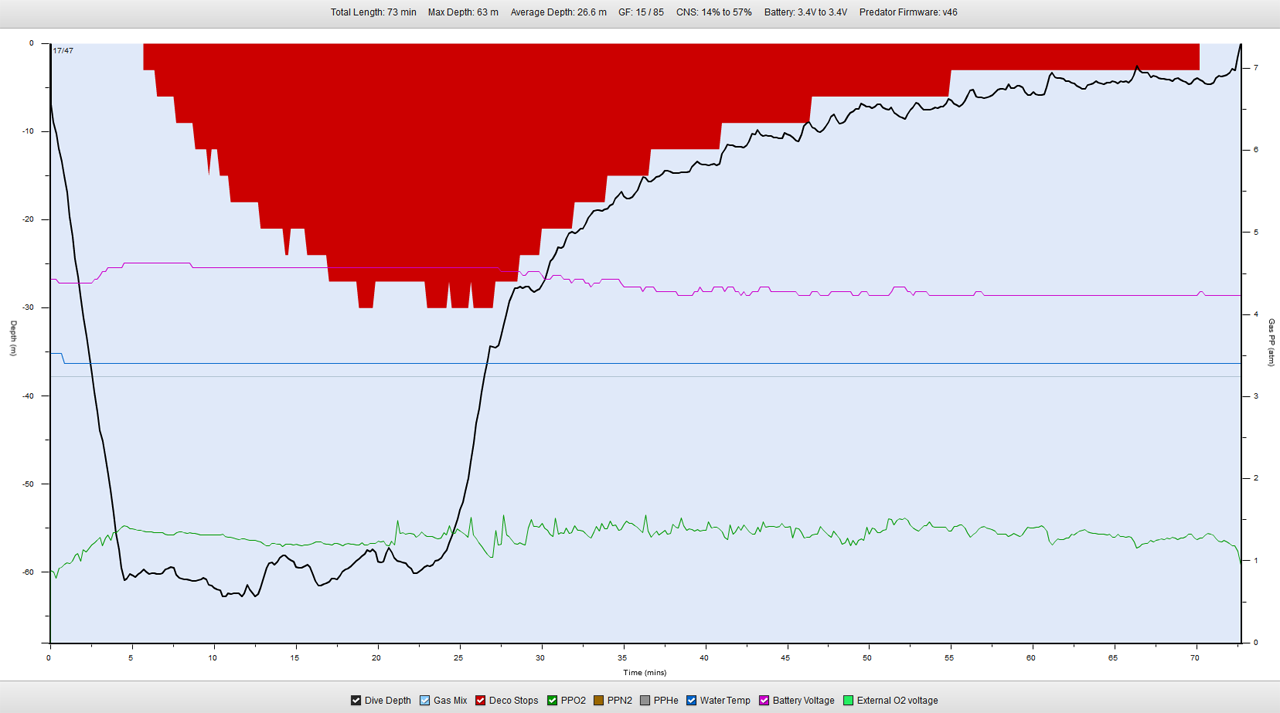
Task: Toggle the Dive Depth checkbox
Action: click(x=356, y=701)
